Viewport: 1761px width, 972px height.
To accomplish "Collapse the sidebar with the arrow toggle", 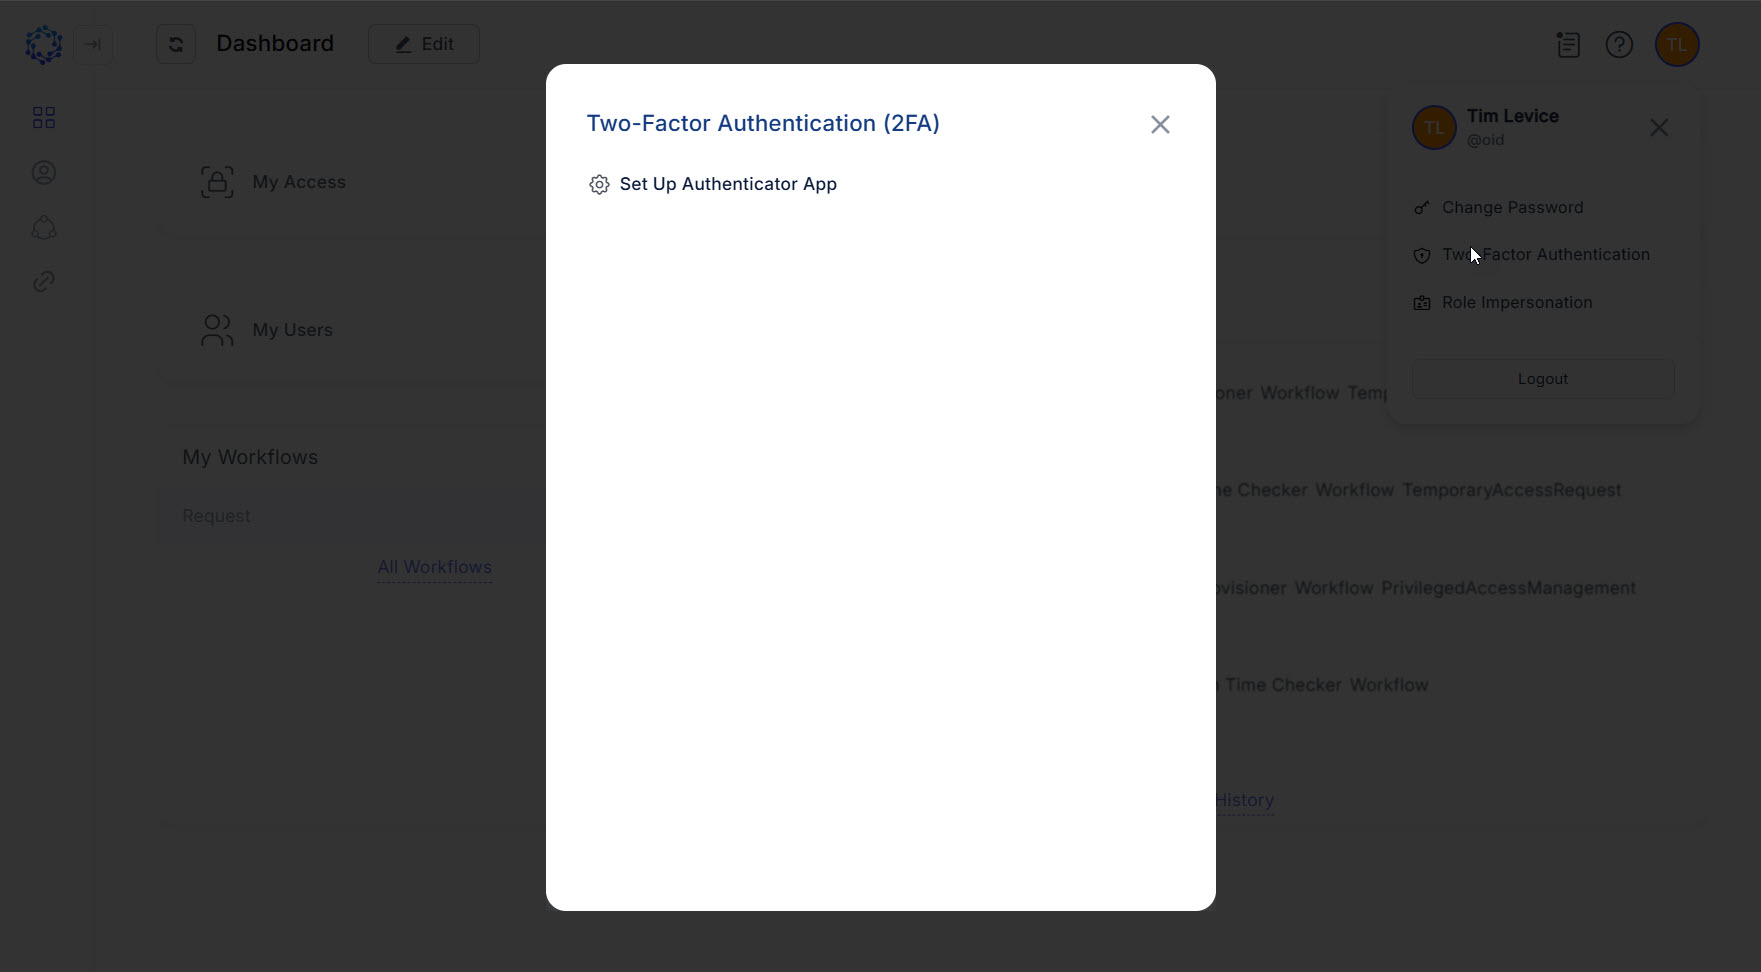I will click(93, 44).
